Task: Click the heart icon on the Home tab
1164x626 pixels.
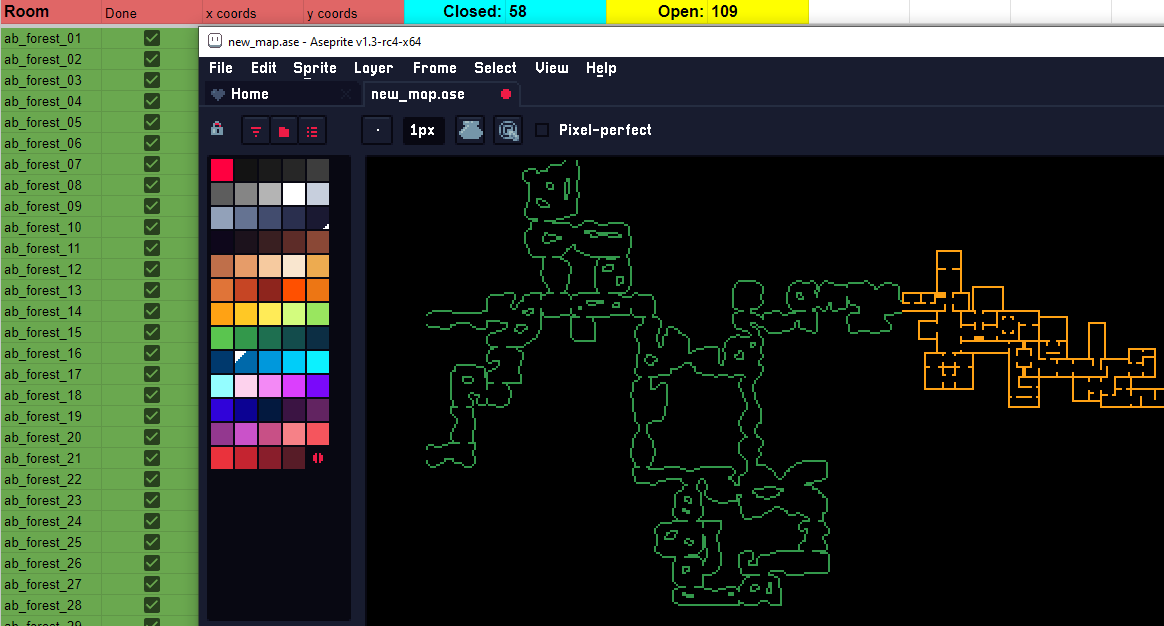Action: [218, 93]
